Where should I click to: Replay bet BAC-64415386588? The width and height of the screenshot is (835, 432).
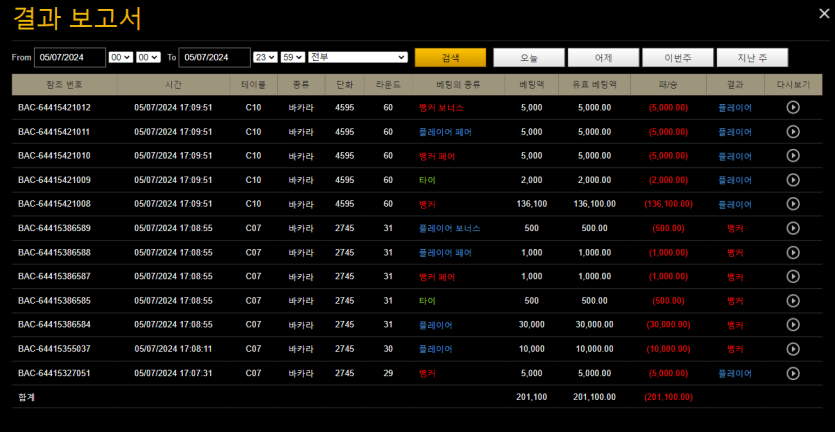(793, 252)
